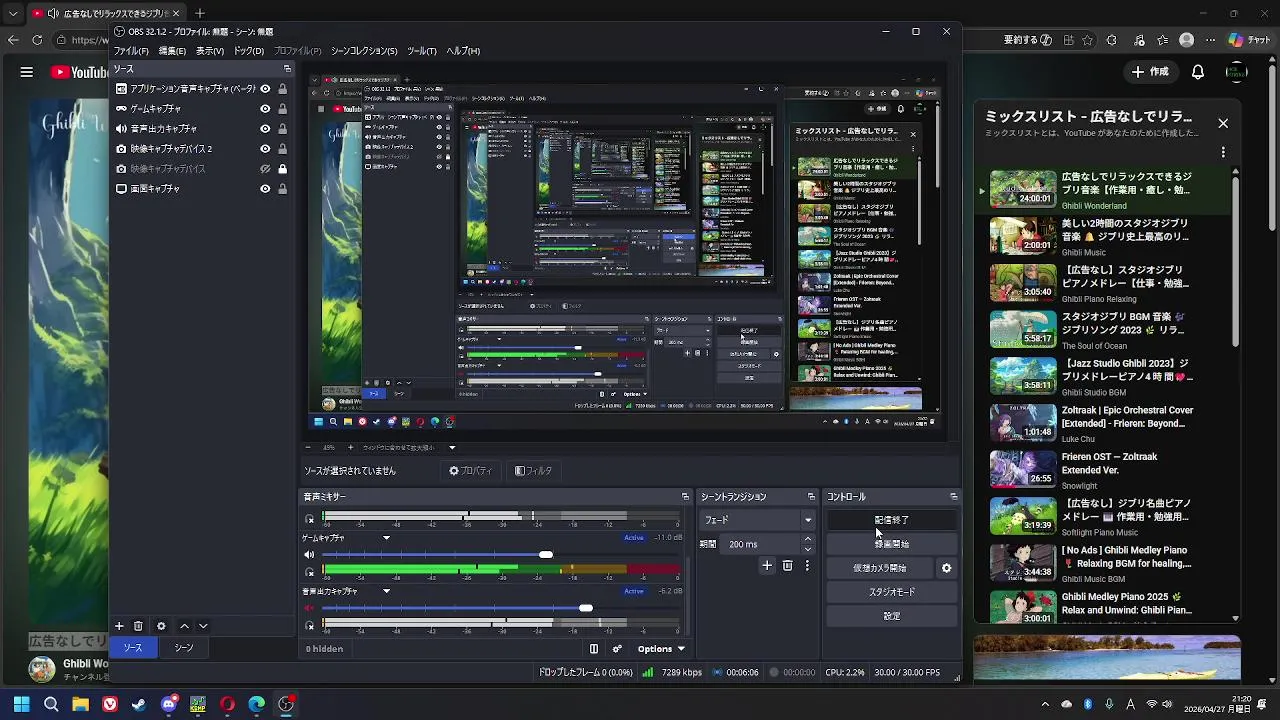The width and height of the screenshot is (1280, 720).
Task: Open preview scaling dropdown arrow
Action: click(x=452, y=448)
